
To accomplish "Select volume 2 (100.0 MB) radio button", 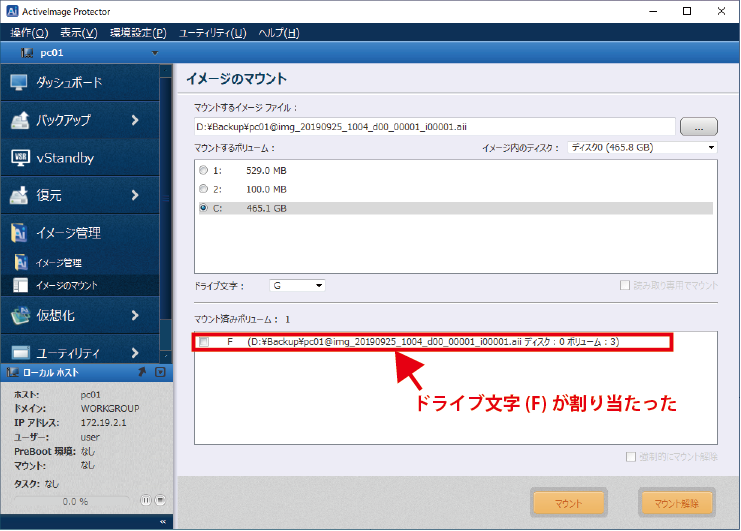I will [x=204, y=189].
